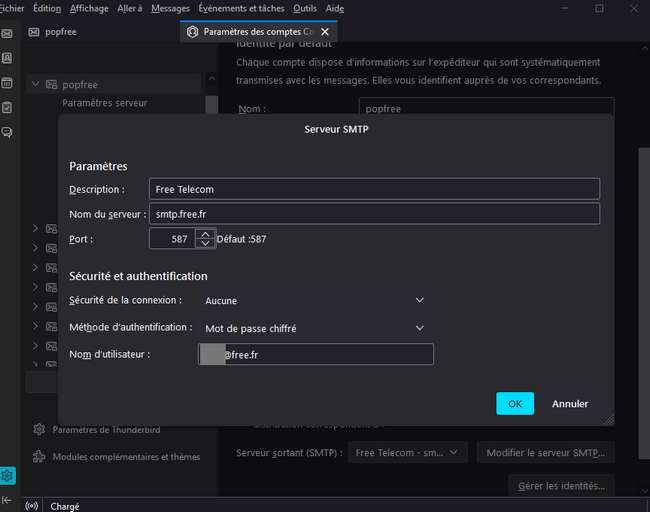Open the Address Book sidebar icon
This screenshot has width=650, height=512.
(7, 58)
